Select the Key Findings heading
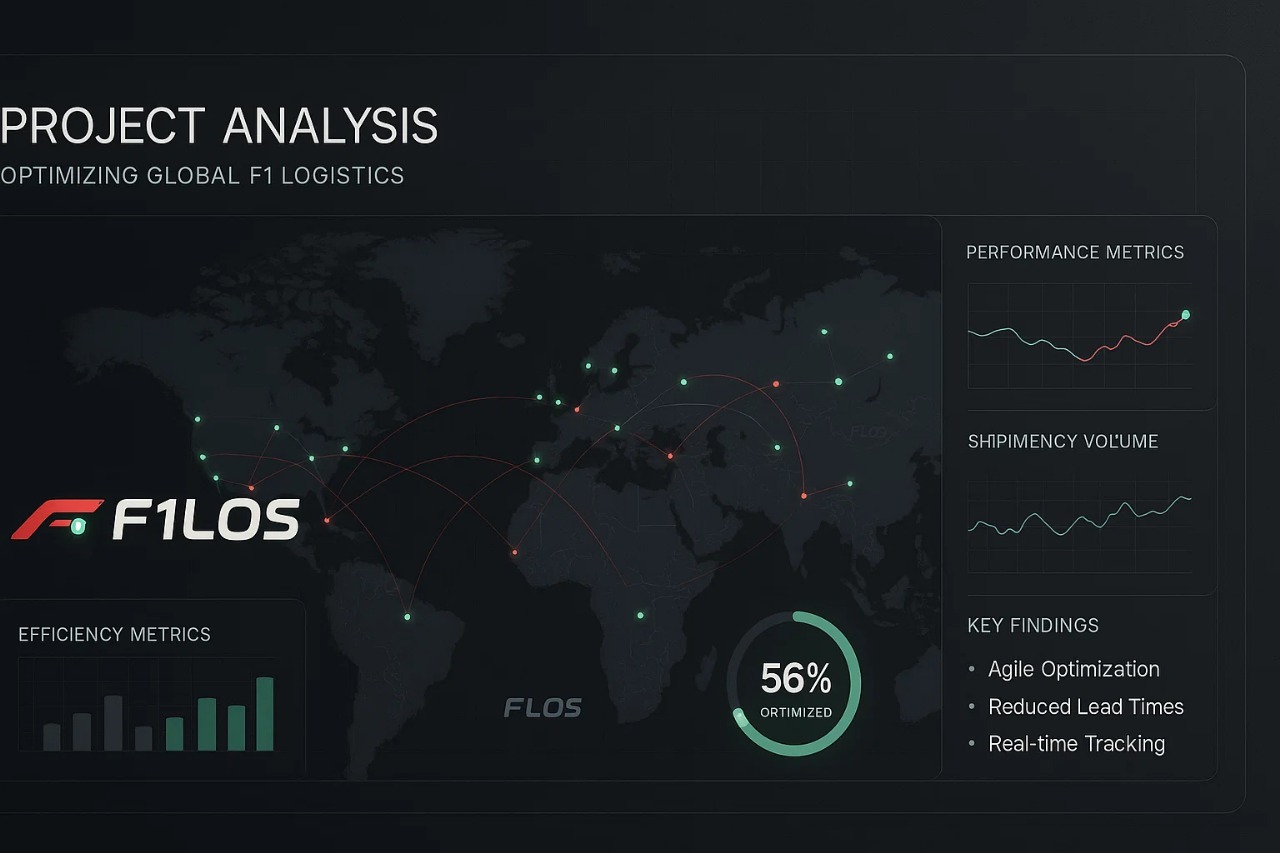 [x=1033, y=625]
